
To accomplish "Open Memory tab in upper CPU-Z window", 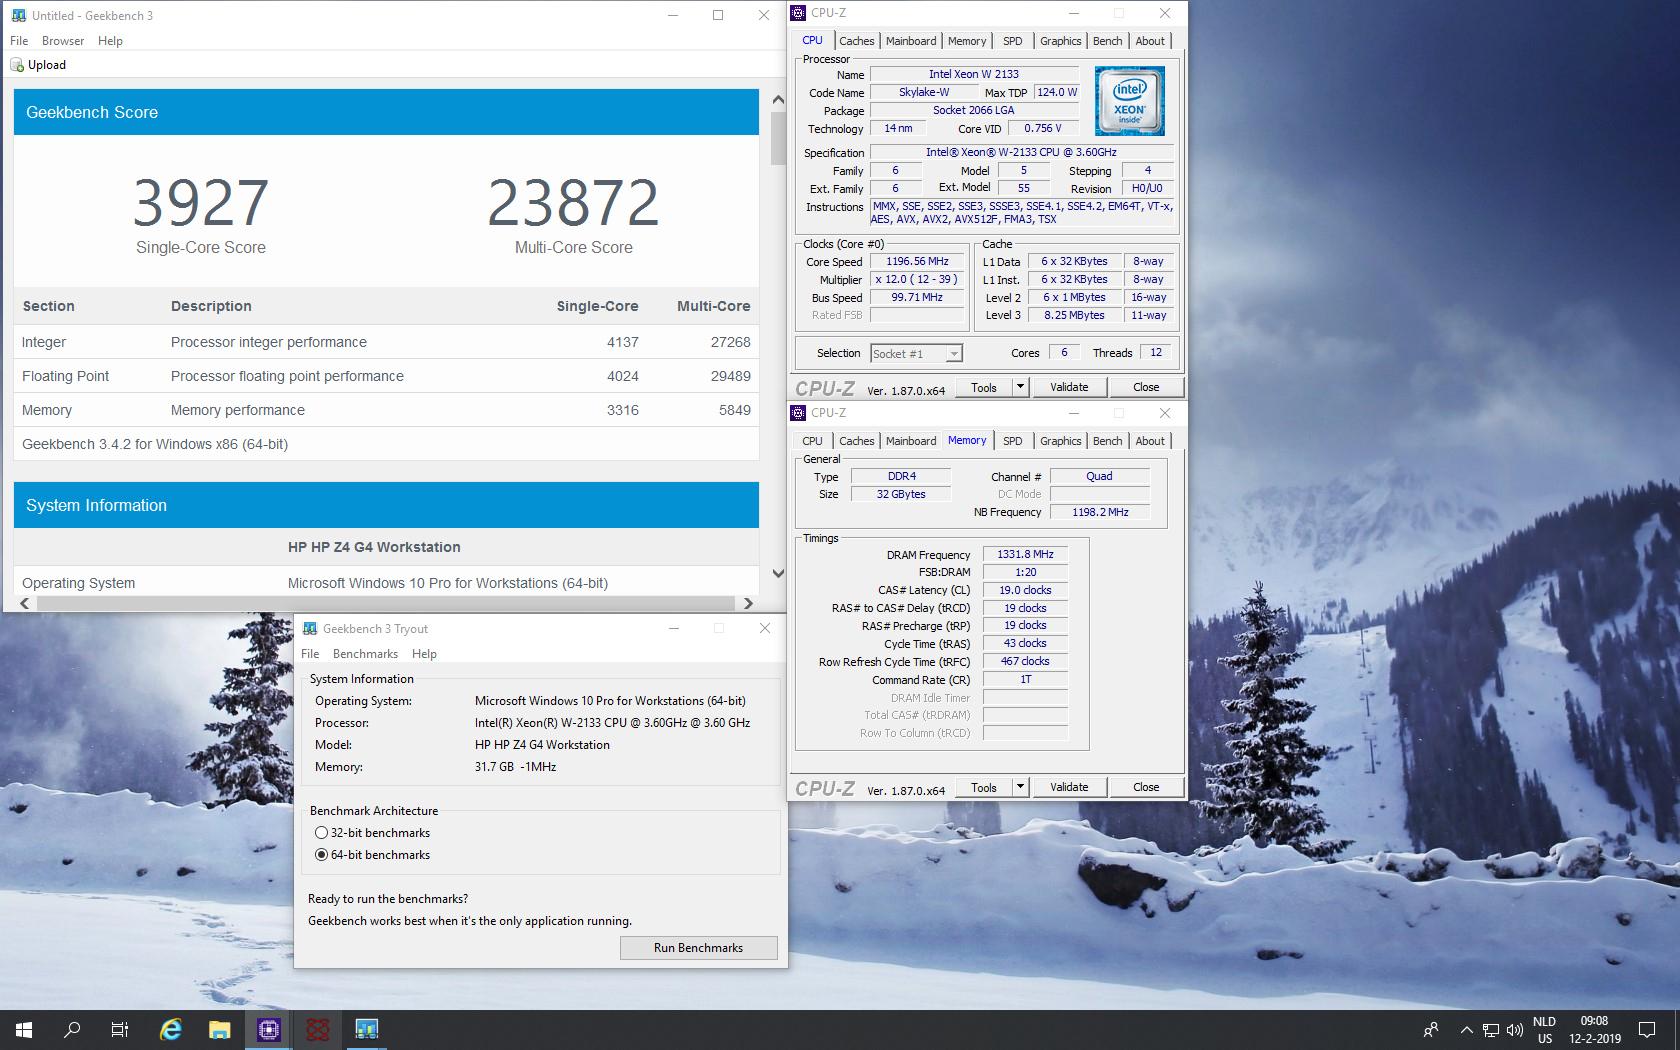I will [967, 41].
